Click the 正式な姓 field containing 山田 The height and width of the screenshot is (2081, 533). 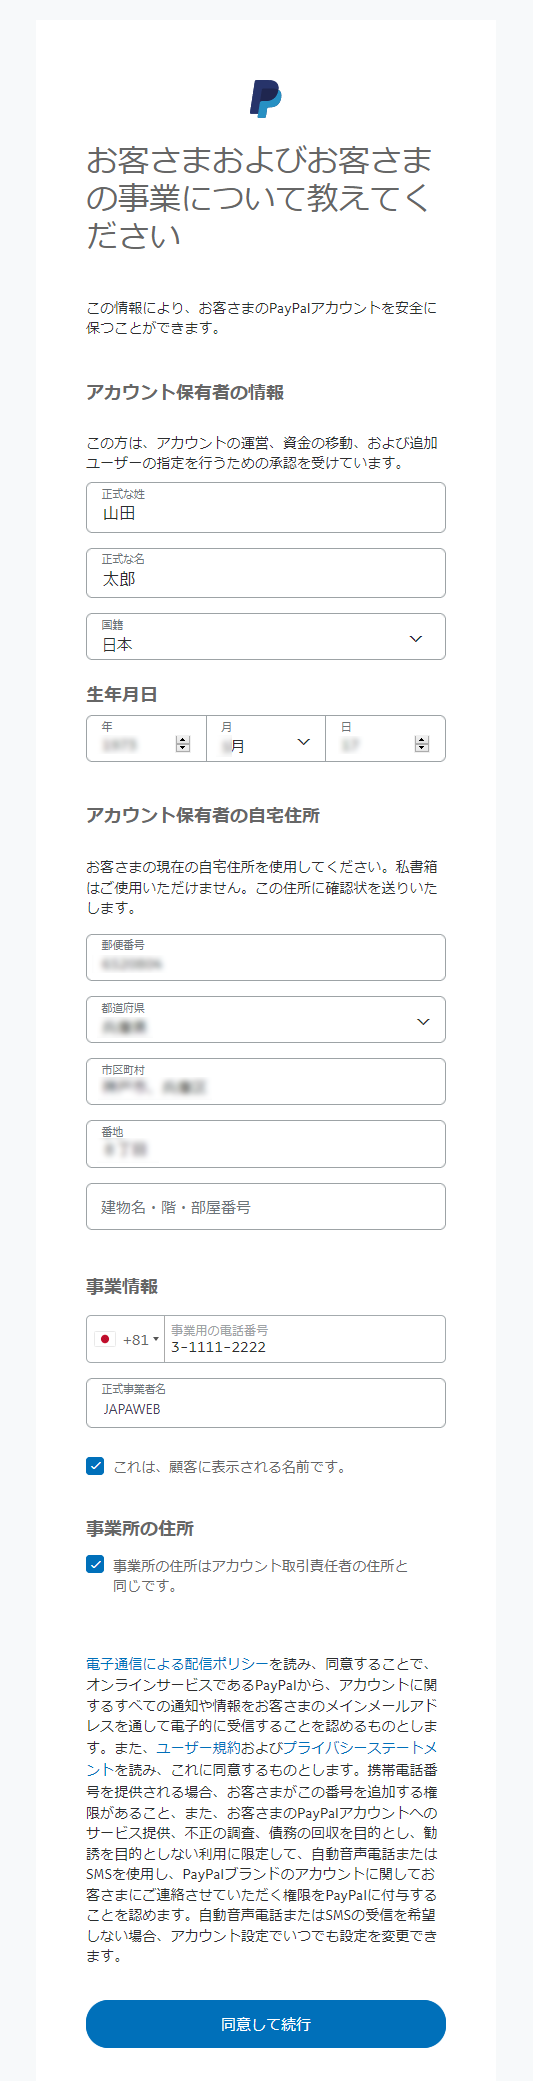pos(266,508)
